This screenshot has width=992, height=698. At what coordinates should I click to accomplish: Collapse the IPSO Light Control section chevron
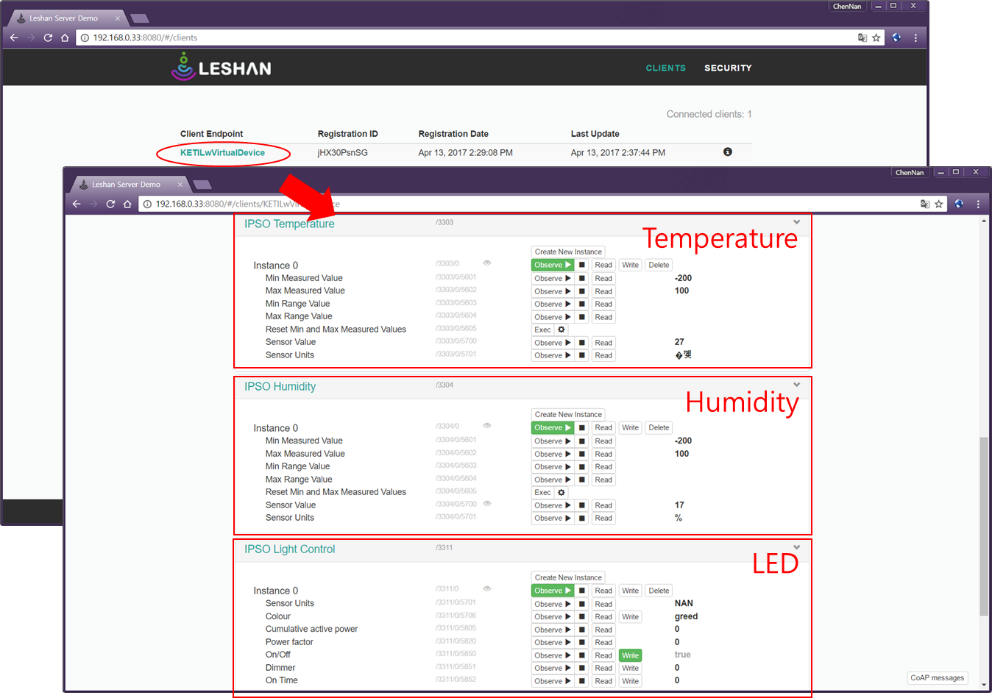point(797,547)
